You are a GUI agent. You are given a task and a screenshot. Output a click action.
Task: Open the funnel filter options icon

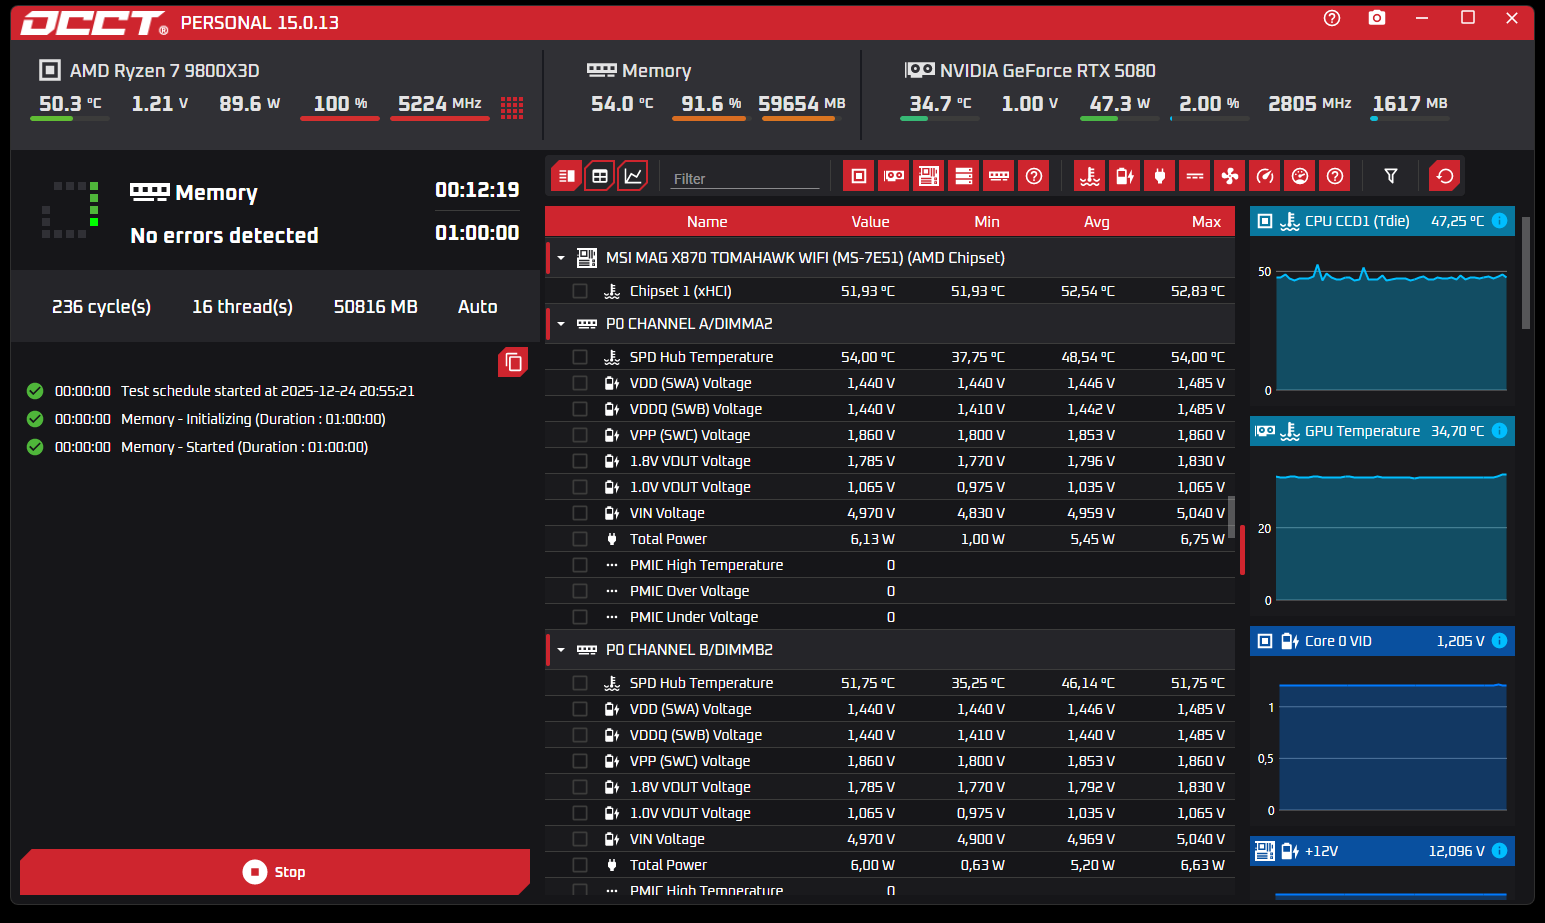point(1391,176)
